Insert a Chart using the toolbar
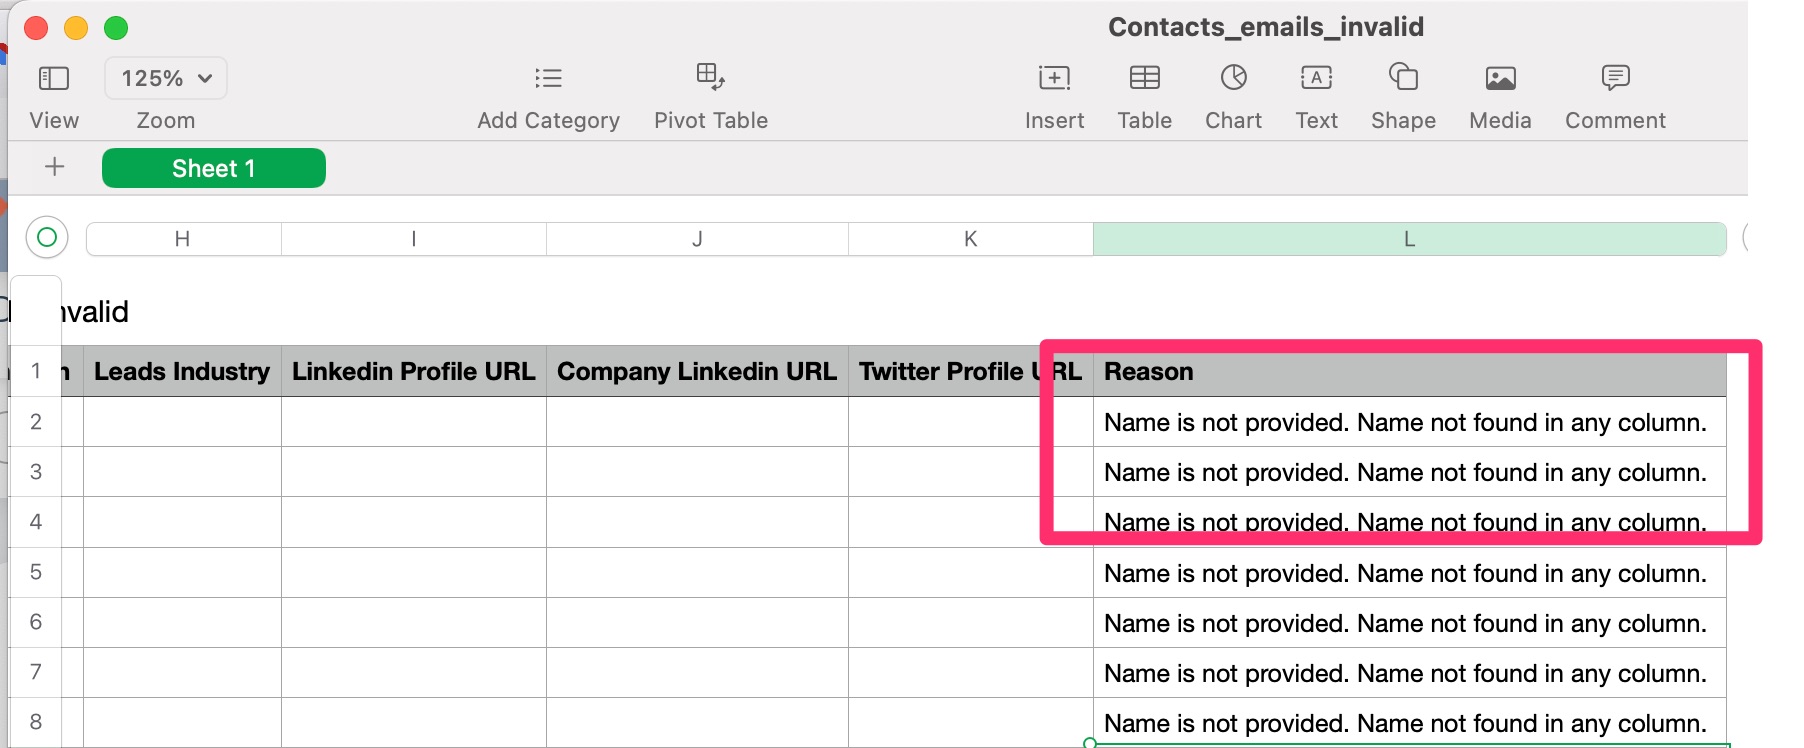The image size is (1804, 748). tap(1233, 78)
